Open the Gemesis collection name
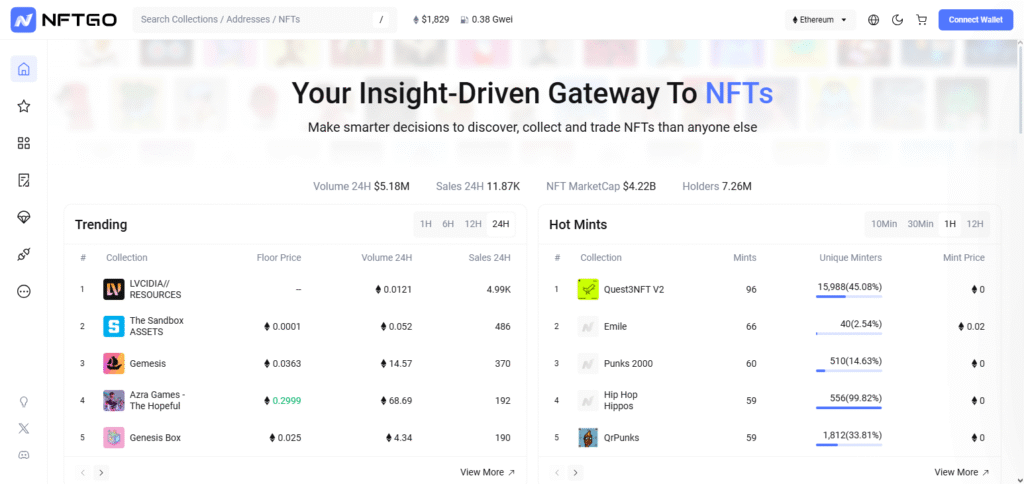 pos(148,363)
